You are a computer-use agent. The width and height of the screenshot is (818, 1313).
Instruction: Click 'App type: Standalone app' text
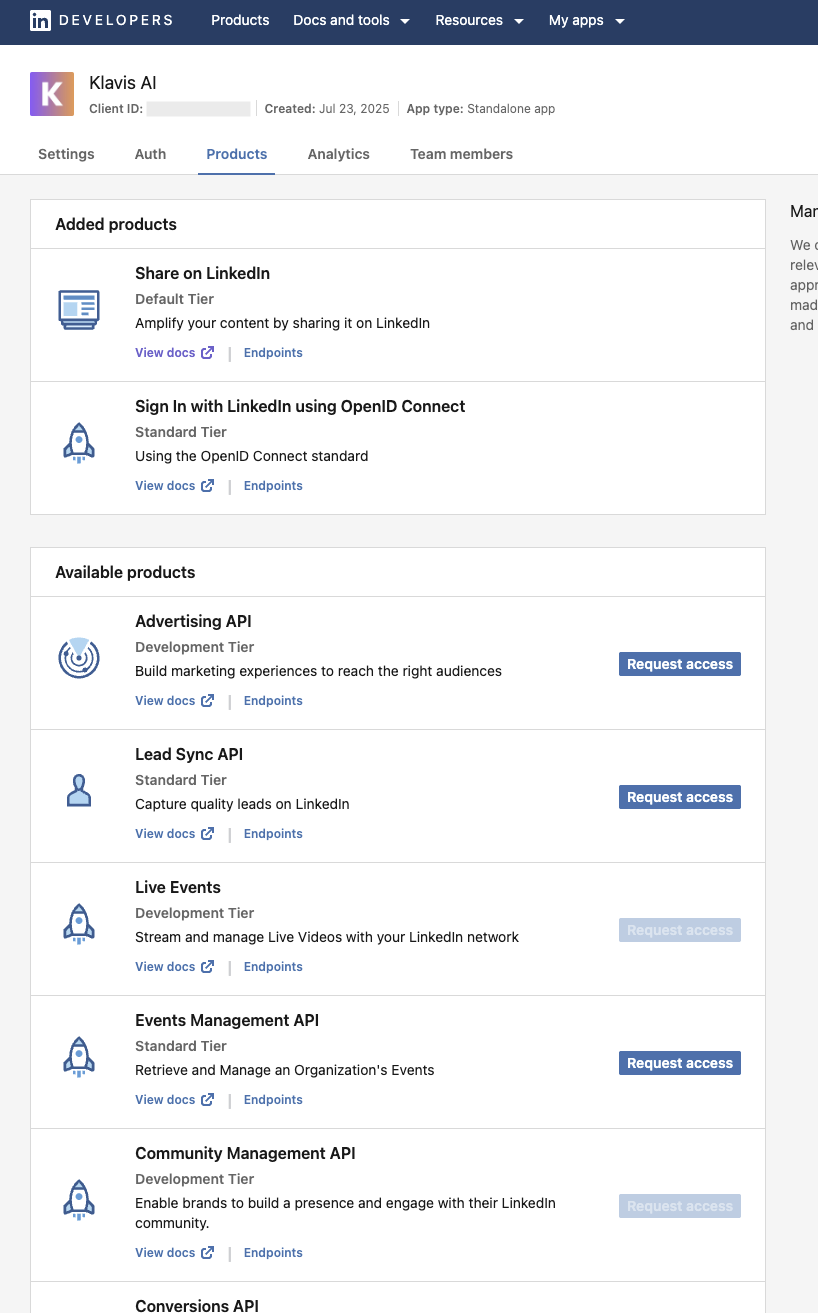(x=481, y=109)
